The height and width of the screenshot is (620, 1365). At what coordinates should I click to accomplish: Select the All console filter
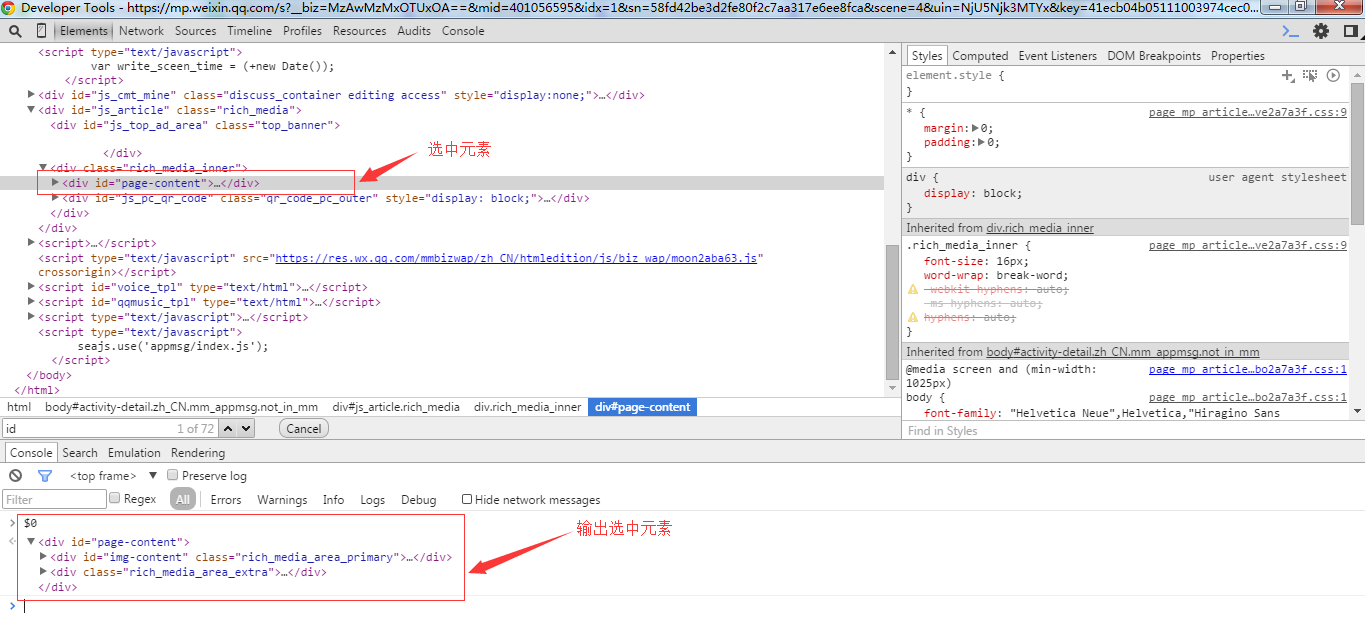(x=182, y=499)
